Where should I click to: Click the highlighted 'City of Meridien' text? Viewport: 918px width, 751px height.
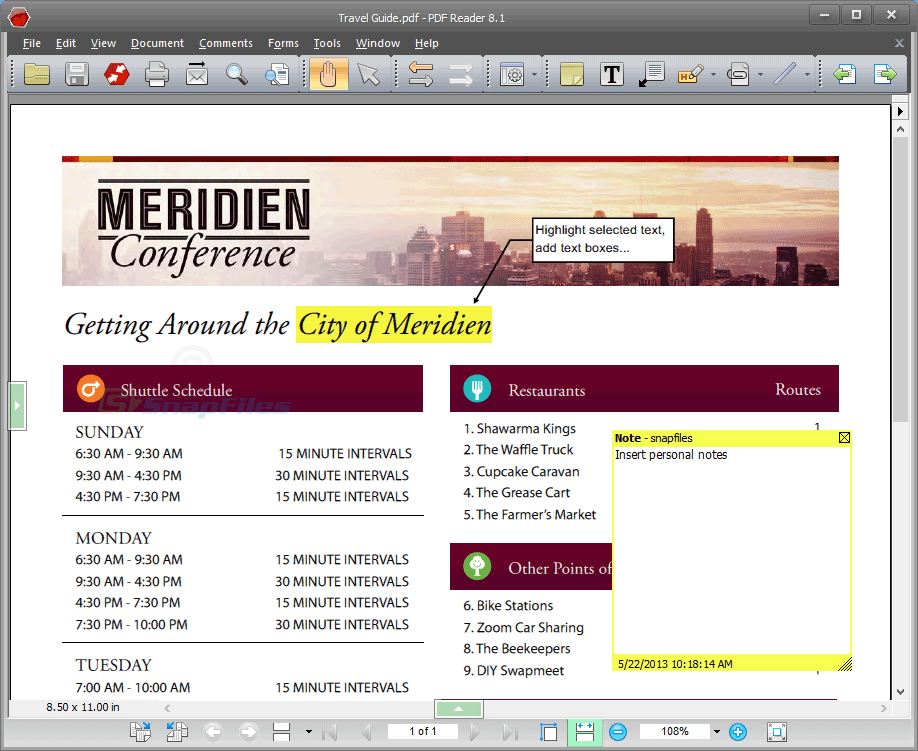click(x=394, y=325)
